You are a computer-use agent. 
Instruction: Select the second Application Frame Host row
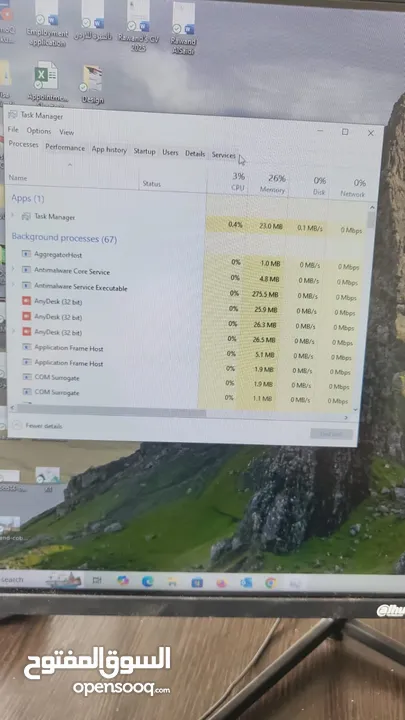(184, 366)
